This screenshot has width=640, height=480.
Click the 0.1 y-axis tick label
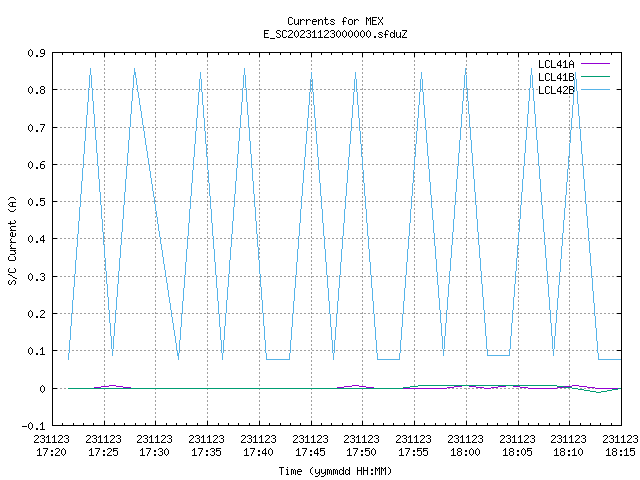click(36, 351)
